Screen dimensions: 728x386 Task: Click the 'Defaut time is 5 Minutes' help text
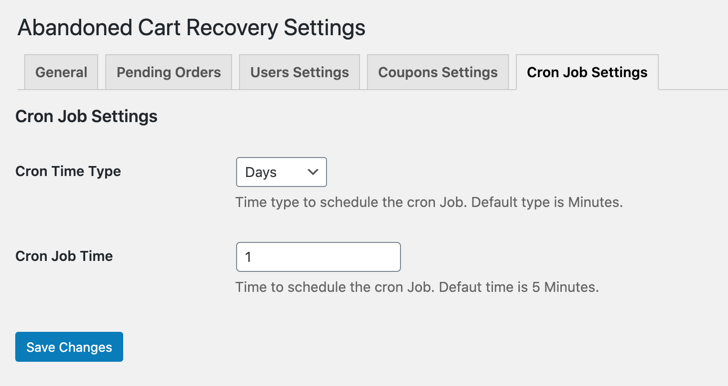tap(519, 287)
